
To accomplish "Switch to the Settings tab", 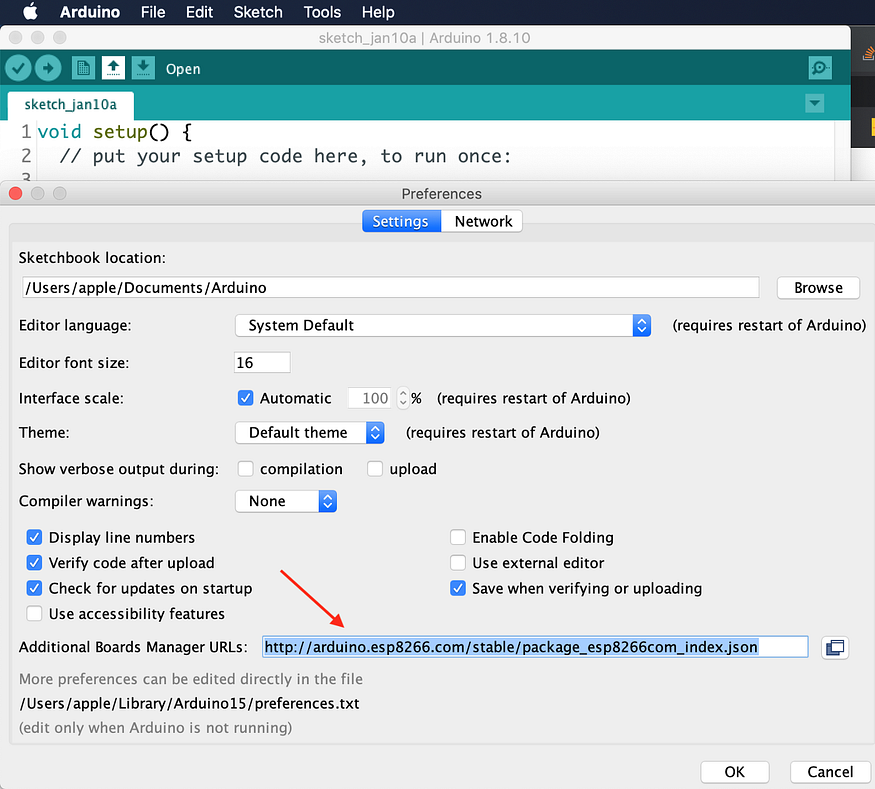I will 401,222.
